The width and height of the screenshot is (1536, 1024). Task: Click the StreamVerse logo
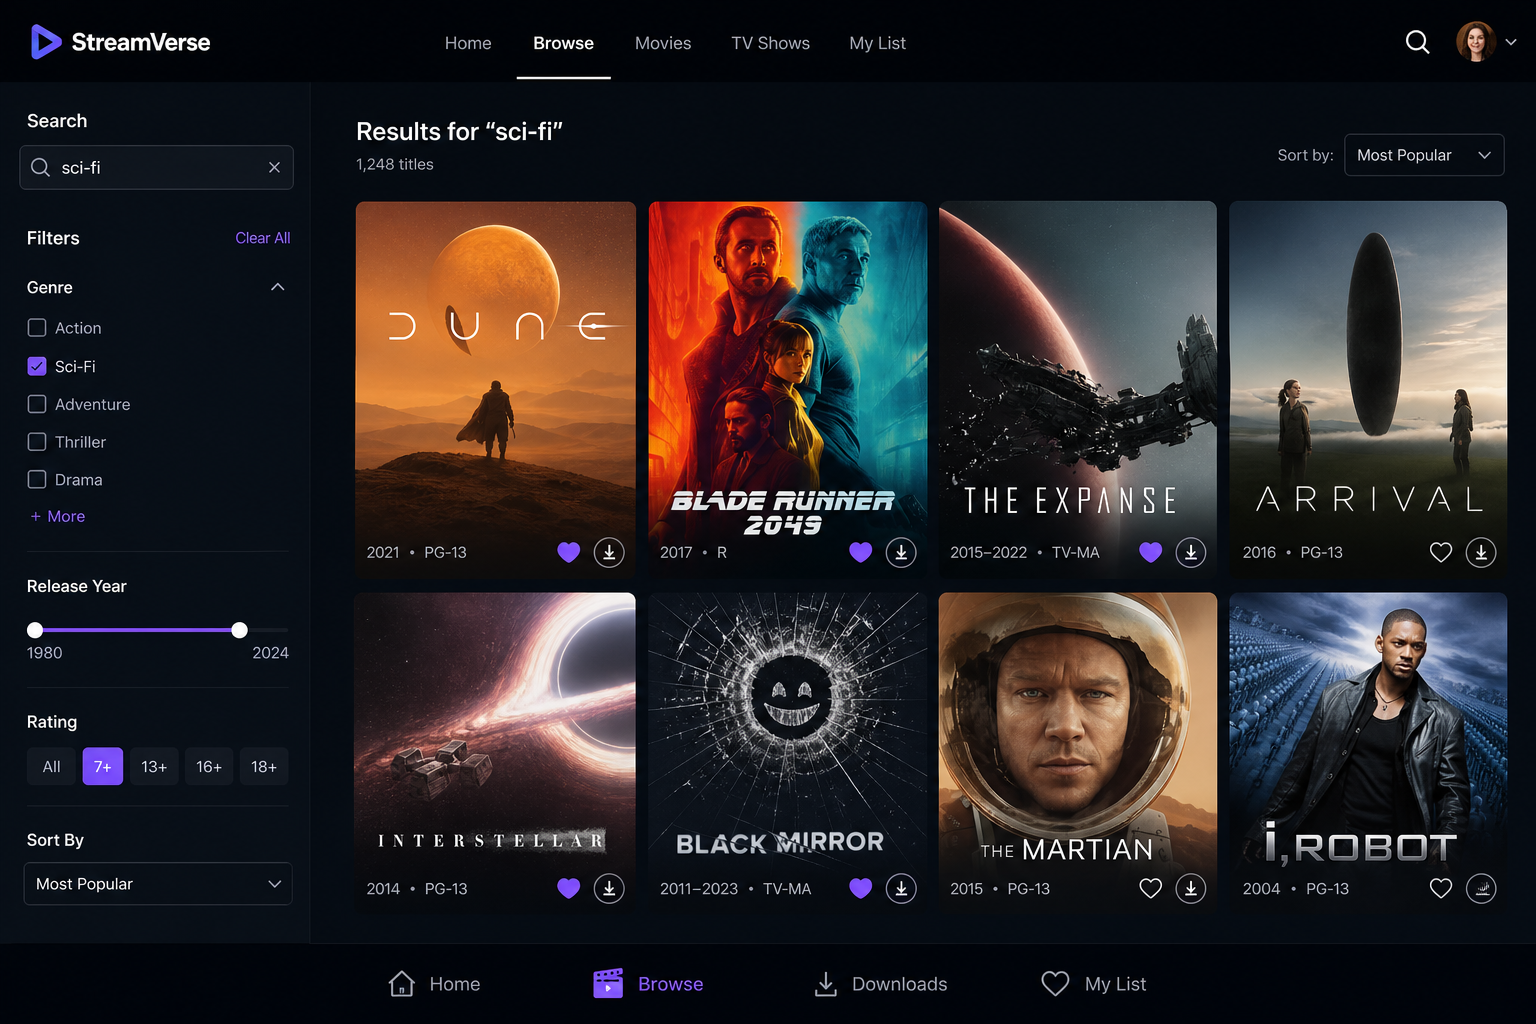point(120,42)
